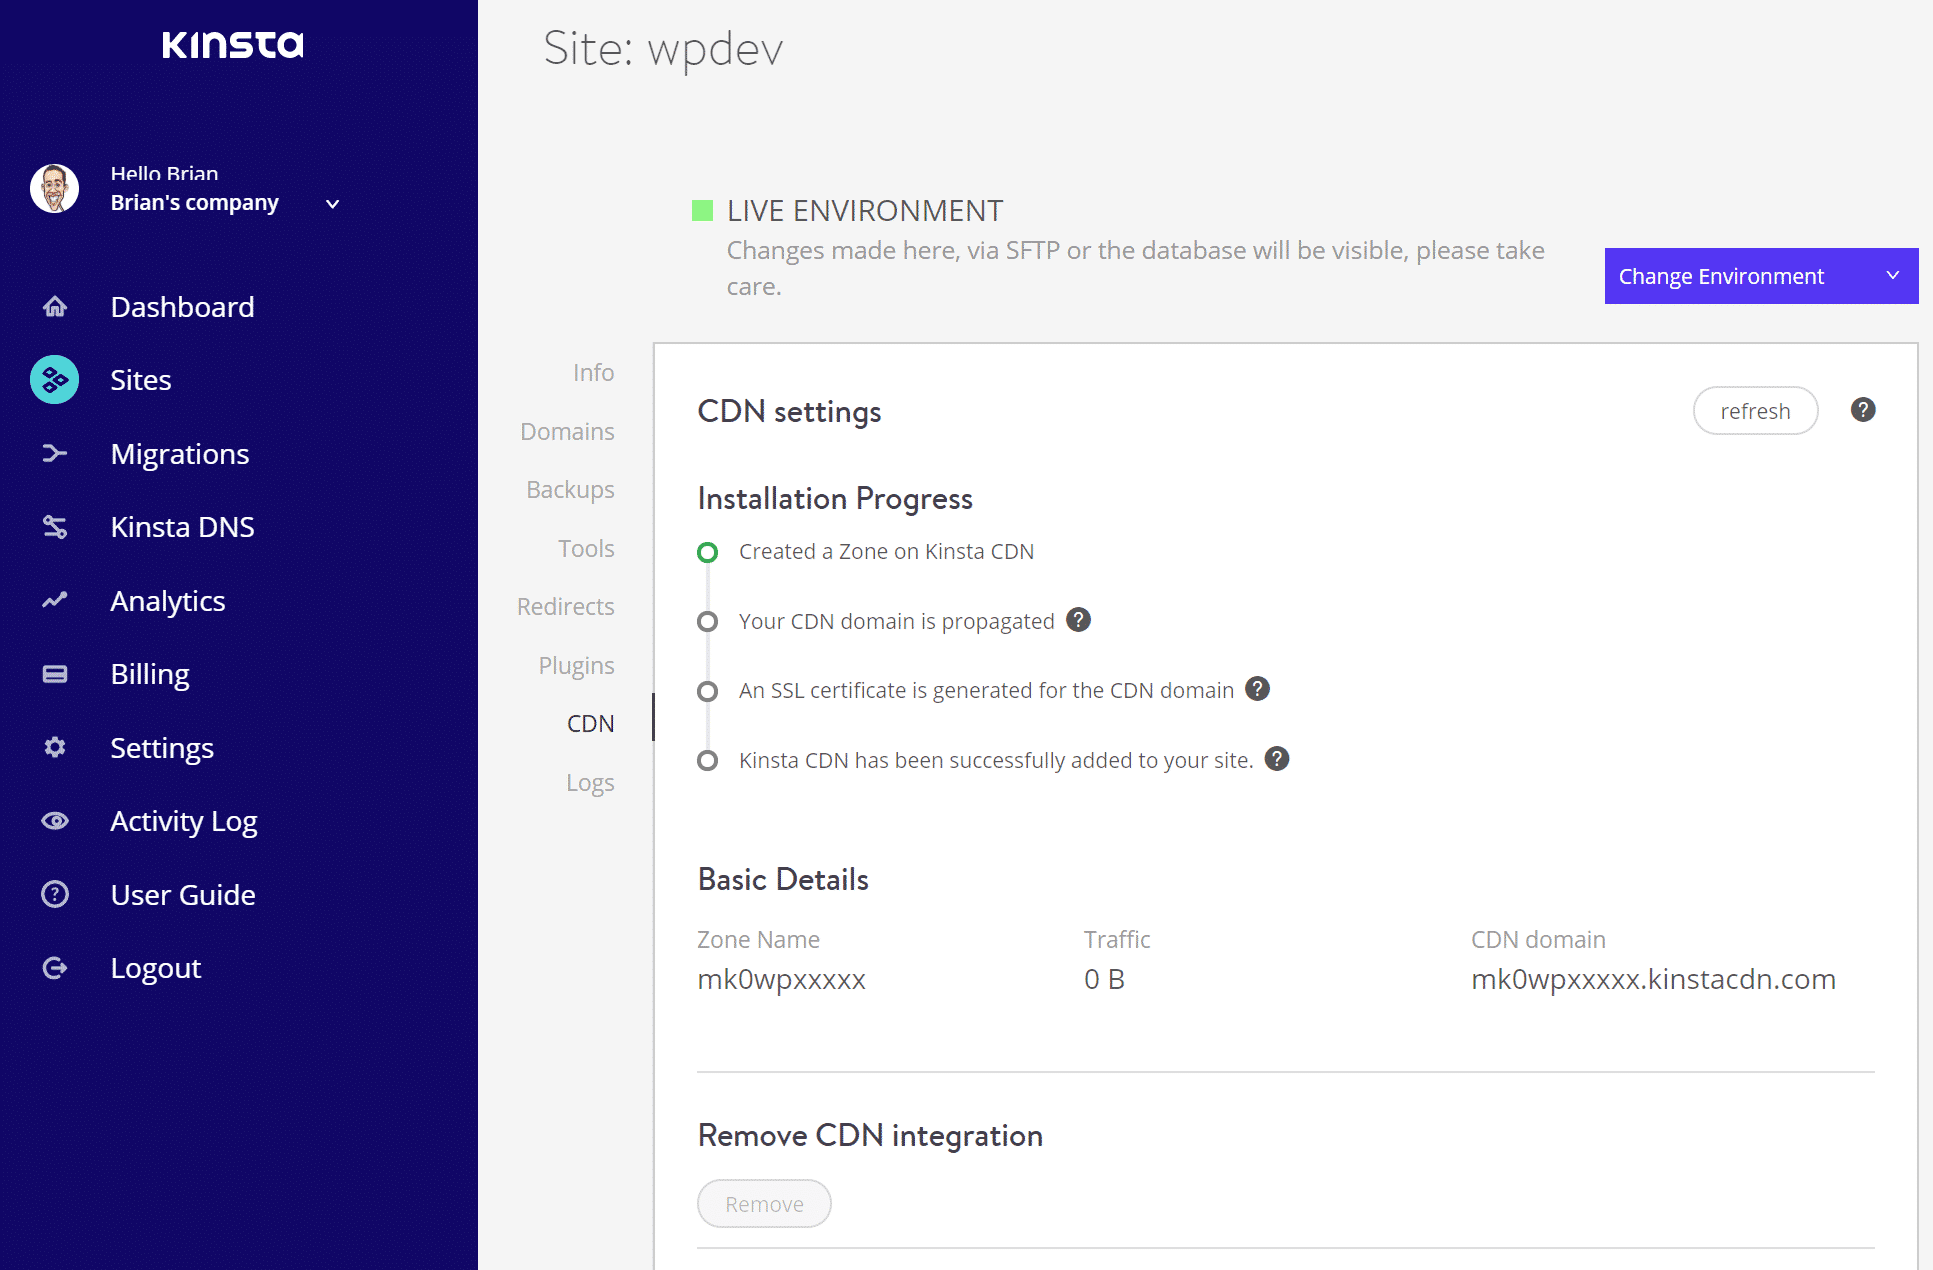Click the Activity Log eye icon
This screenshot has height=1270, width=1933.
(x=55, y=821)
